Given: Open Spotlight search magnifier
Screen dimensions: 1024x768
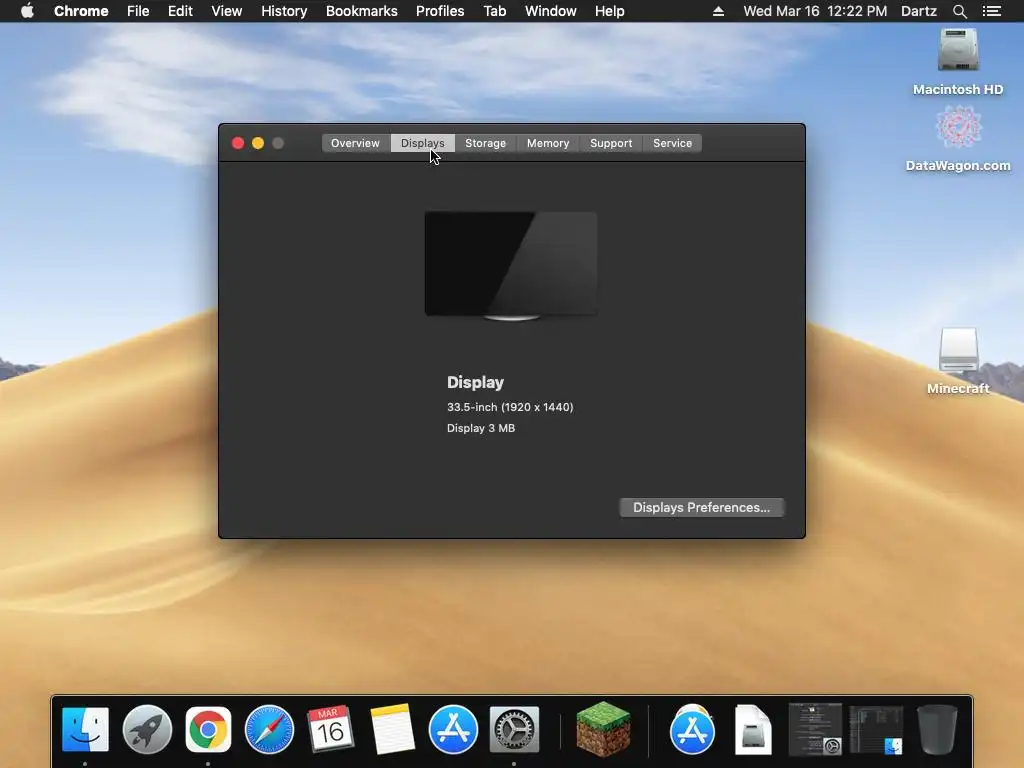Looking at the screenshot, I should point(959,11).
